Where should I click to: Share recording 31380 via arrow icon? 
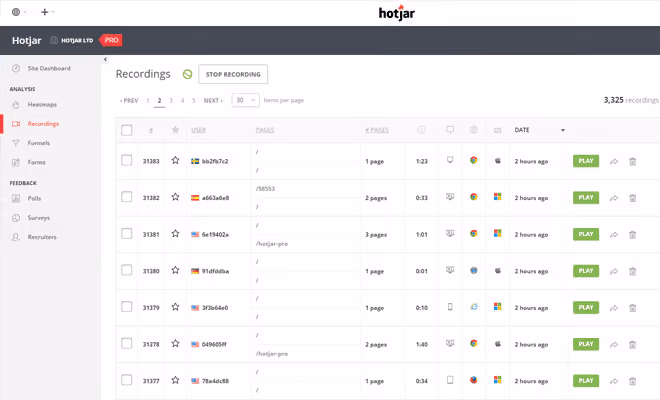614,271
